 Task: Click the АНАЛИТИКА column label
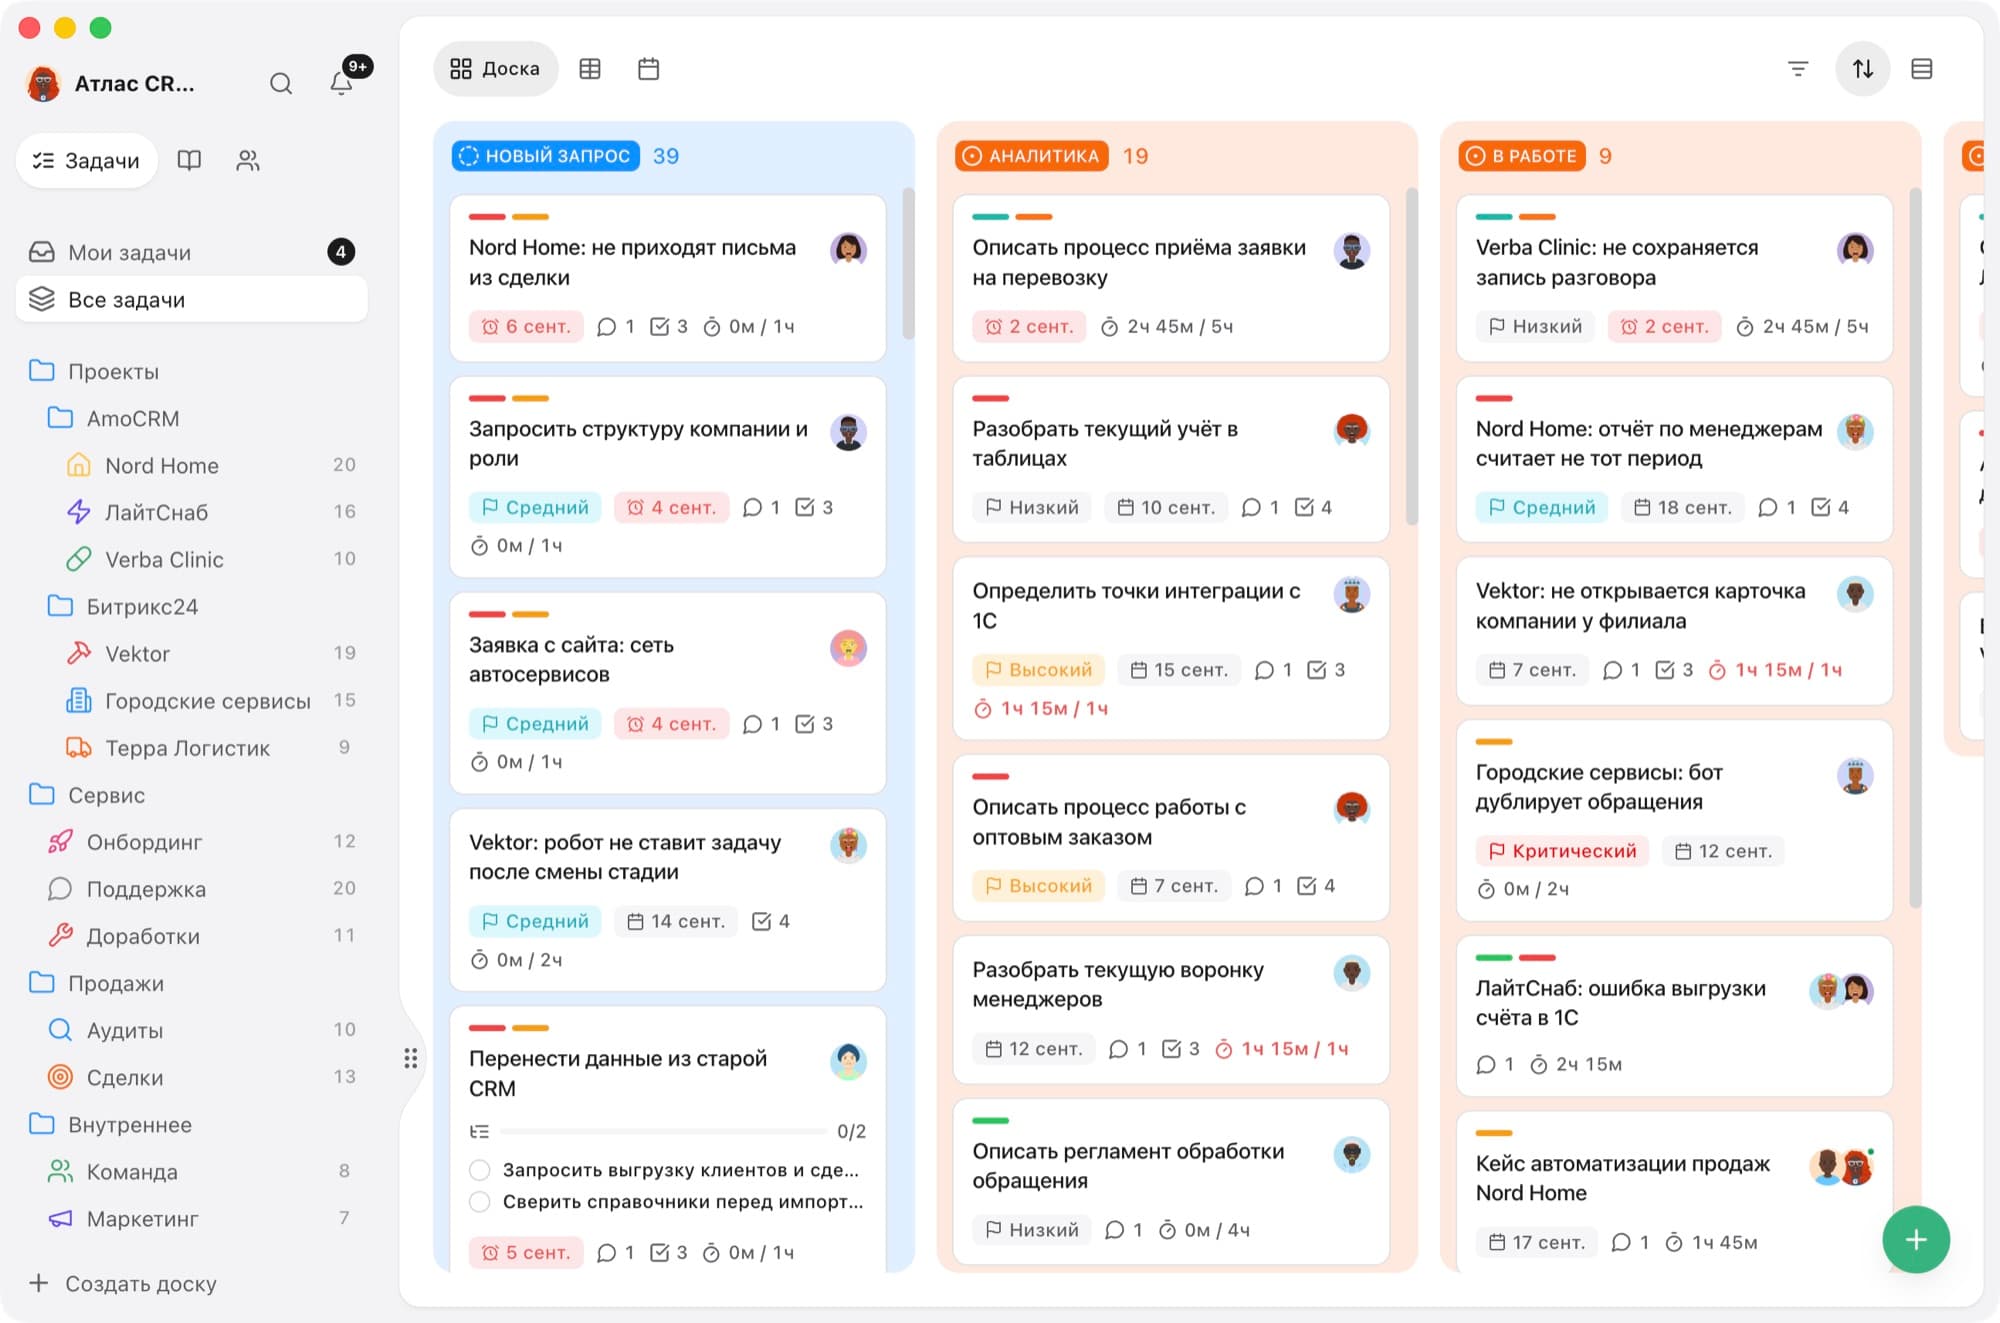click(1031, 156)
